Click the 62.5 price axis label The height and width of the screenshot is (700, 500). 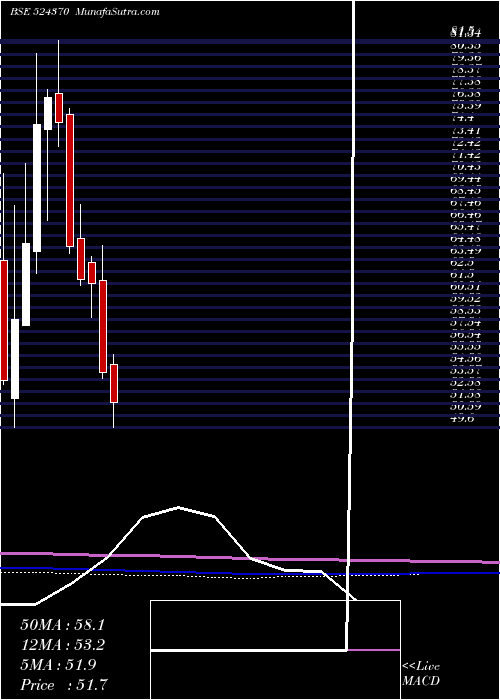[x=462, y=263]
